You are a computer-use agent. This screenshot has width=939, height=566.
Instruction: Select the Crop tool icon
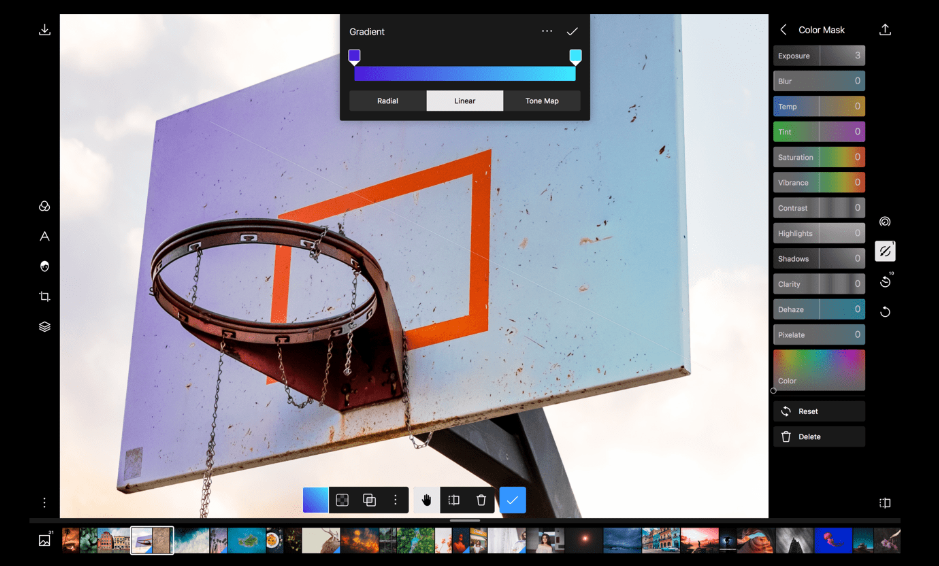[x=44, y=296]
